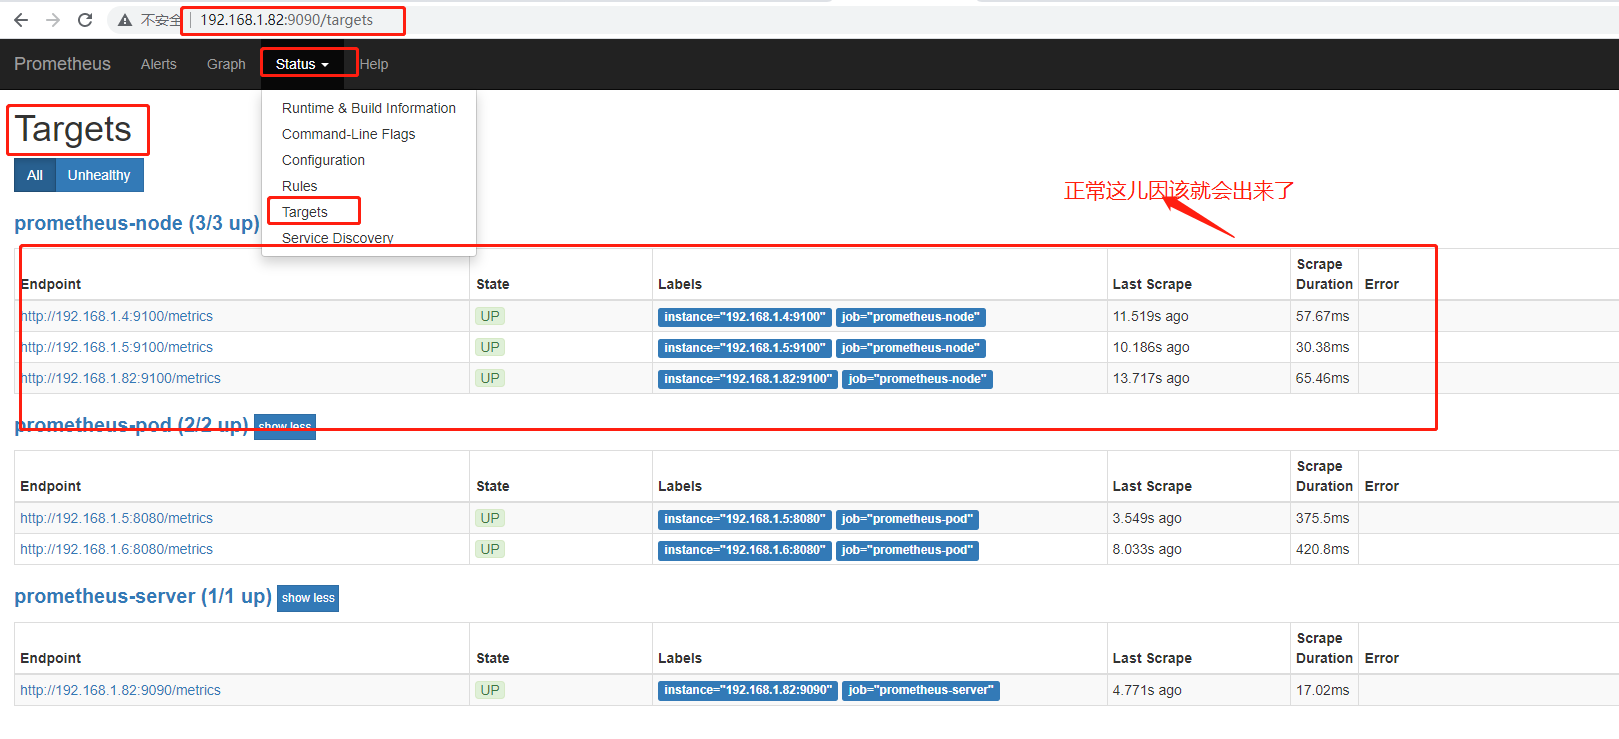Screen dimensions: 1619x739
Task: Click the UP state badge for 192.168.1.82:9090
Action: [x=490, y=690]
